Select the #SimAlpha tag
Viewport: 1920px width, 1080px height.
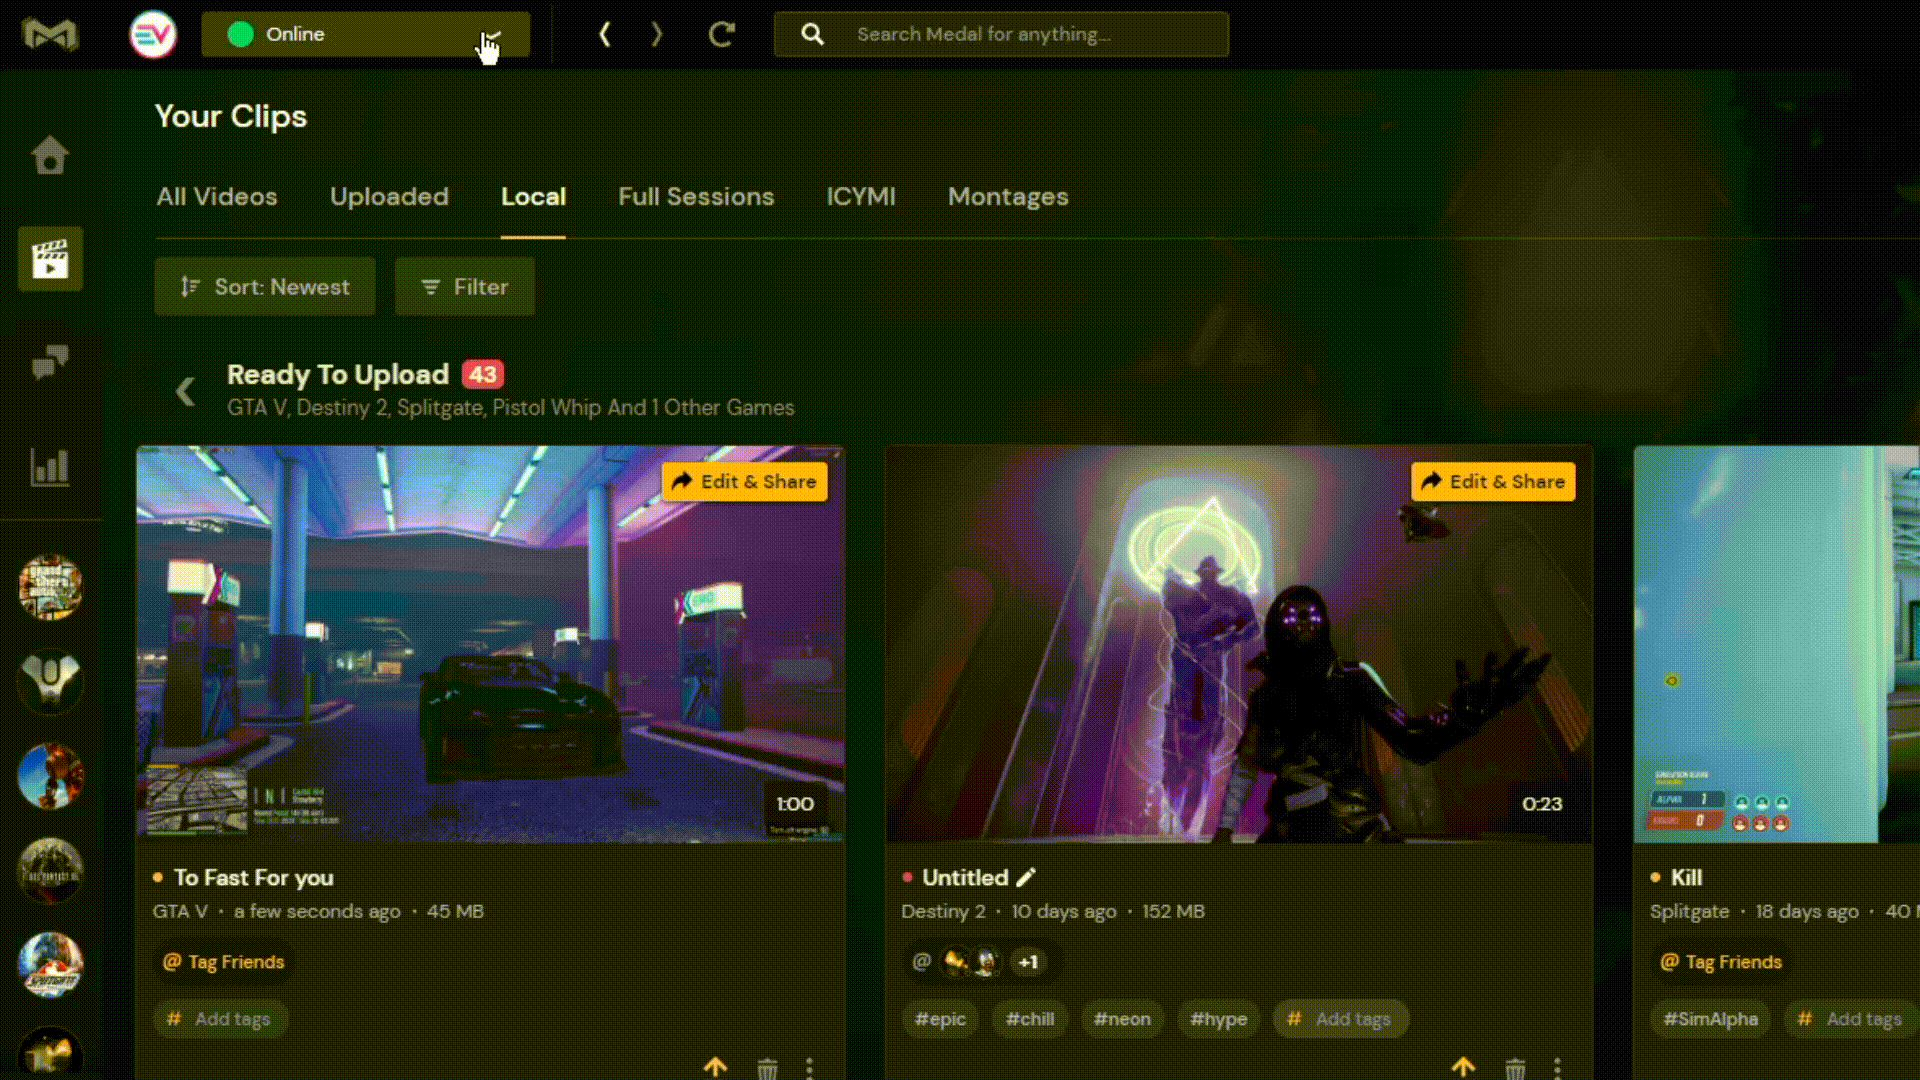pyautogui.click(x=1710, y=1019)
